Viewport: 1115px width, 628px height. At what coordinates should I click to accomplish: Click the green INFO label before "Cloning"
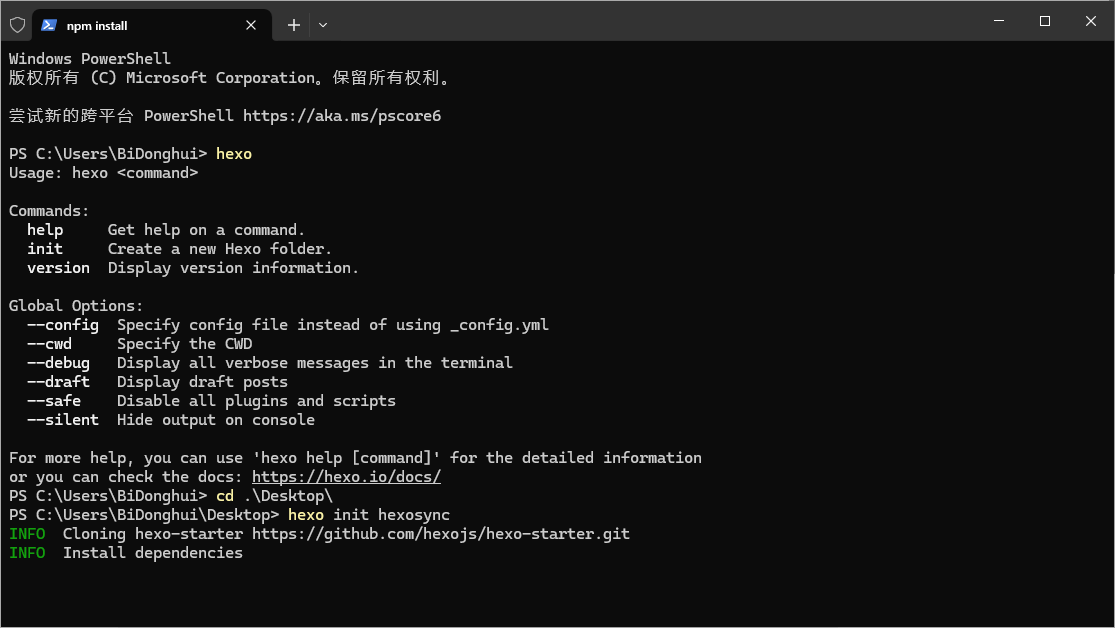coord(27,534)
